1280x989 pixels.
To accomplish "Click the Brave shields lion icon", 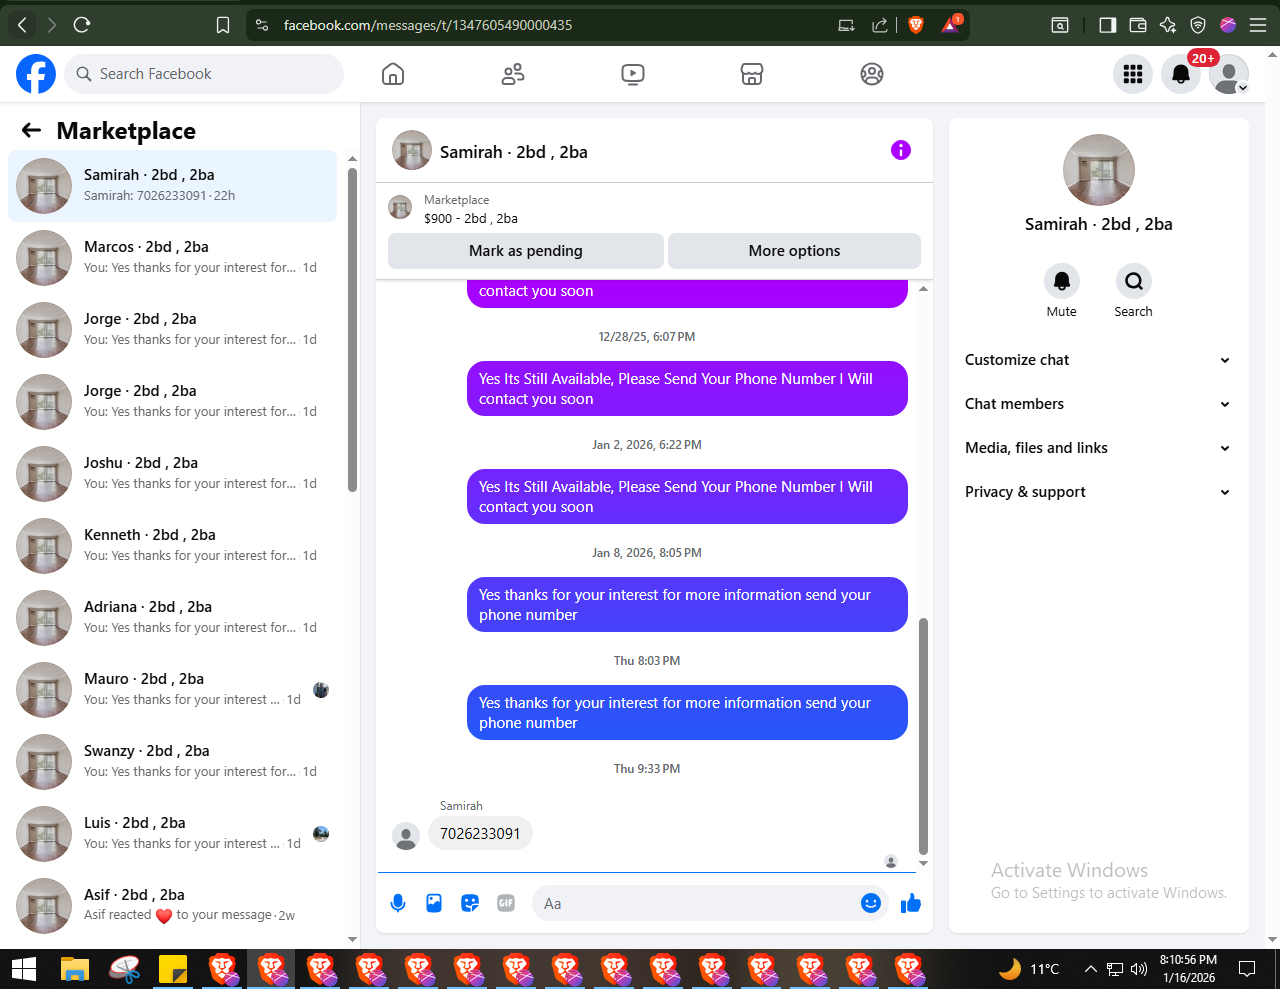I will pos(916,25).
